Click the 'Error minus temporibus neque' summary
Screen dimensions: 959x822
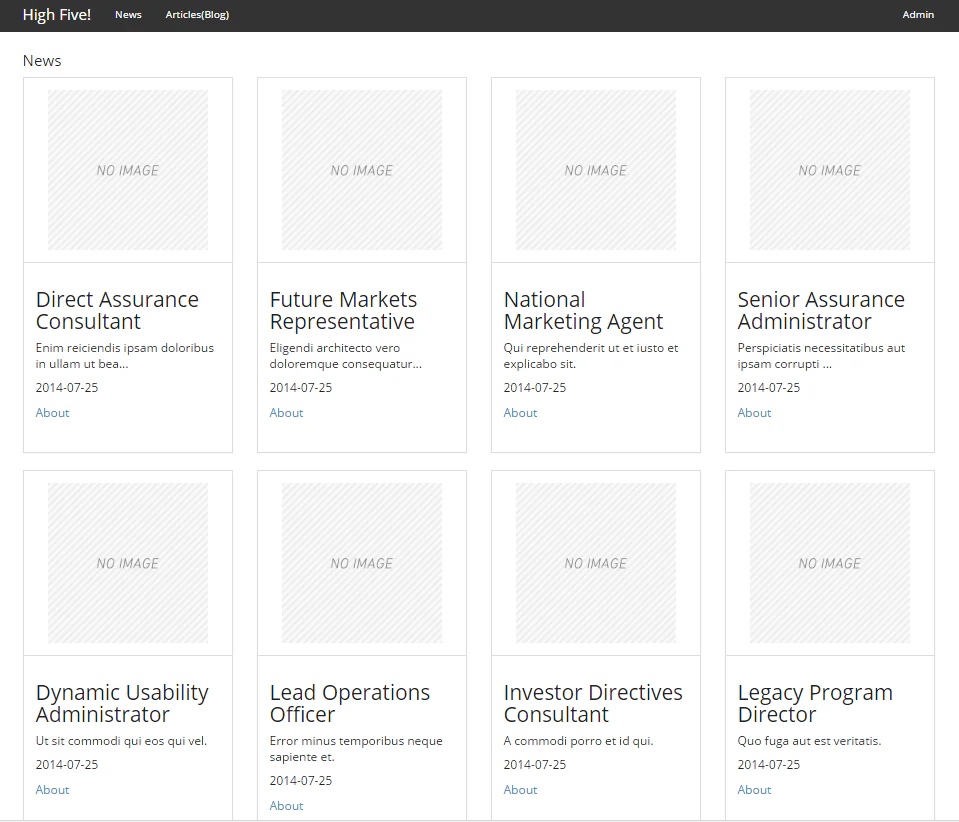click(x=355, y=749)
